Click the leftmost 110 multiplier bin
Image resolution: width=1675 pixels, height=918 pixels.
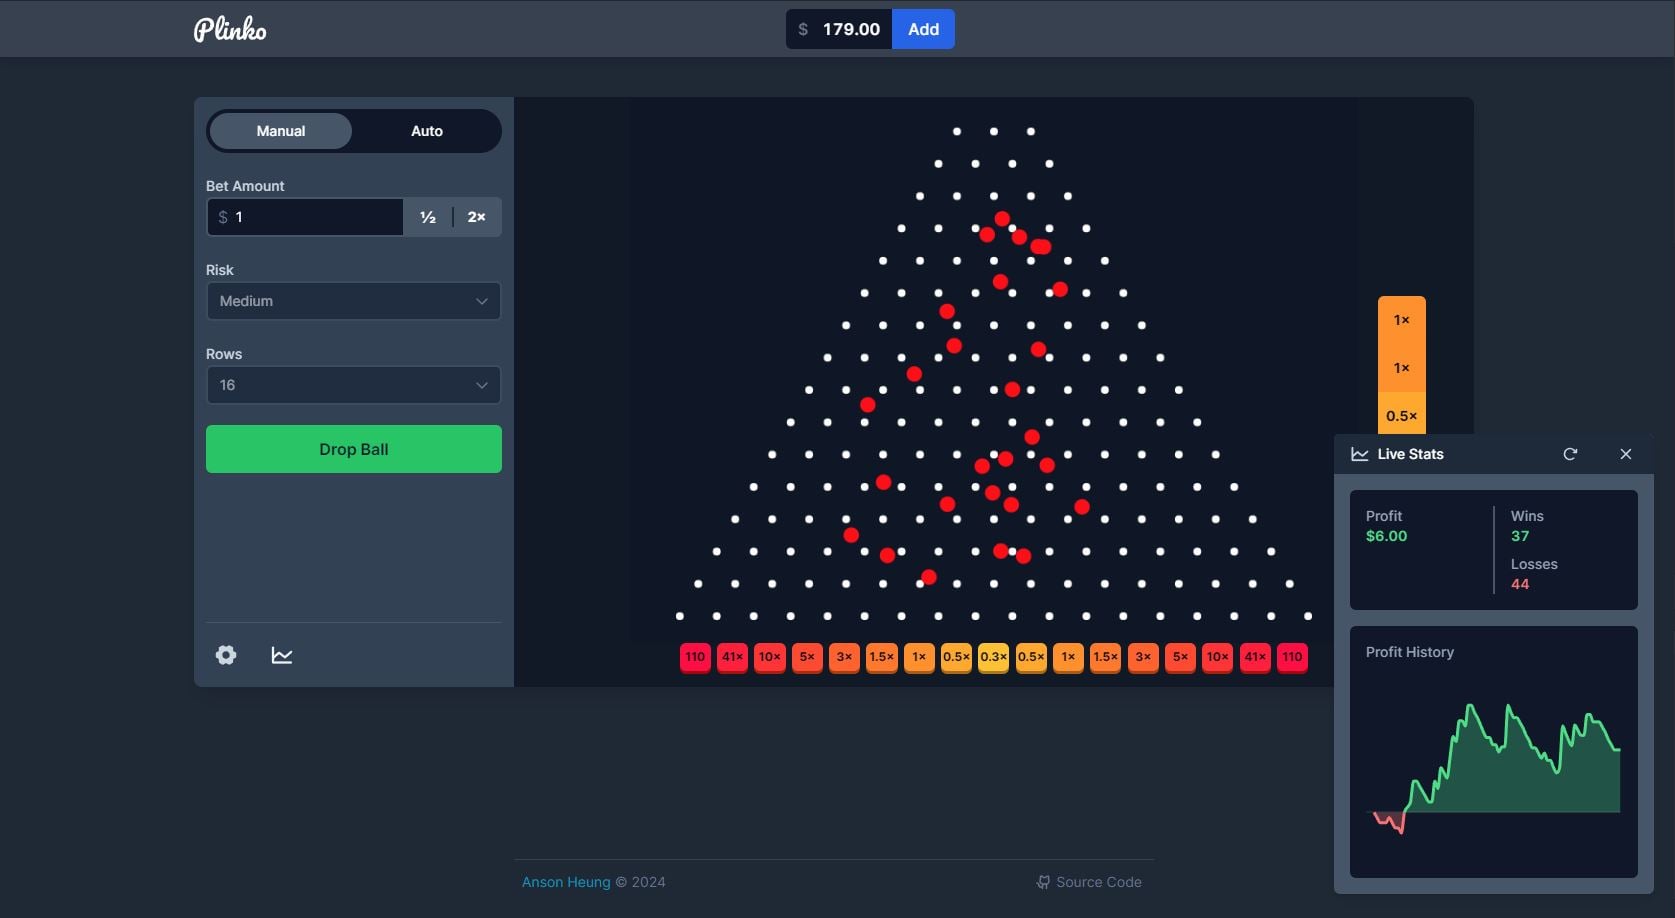click(x=695, y=657)
